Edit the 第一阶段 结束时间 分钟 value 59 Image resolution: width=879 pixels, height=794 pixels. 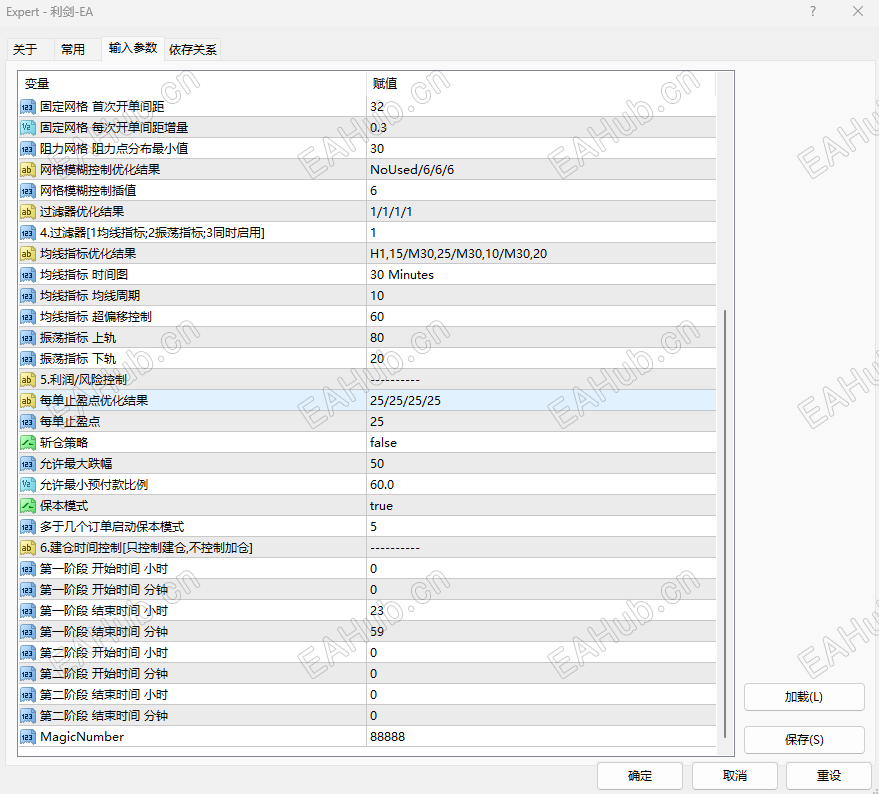pos(541,632)
